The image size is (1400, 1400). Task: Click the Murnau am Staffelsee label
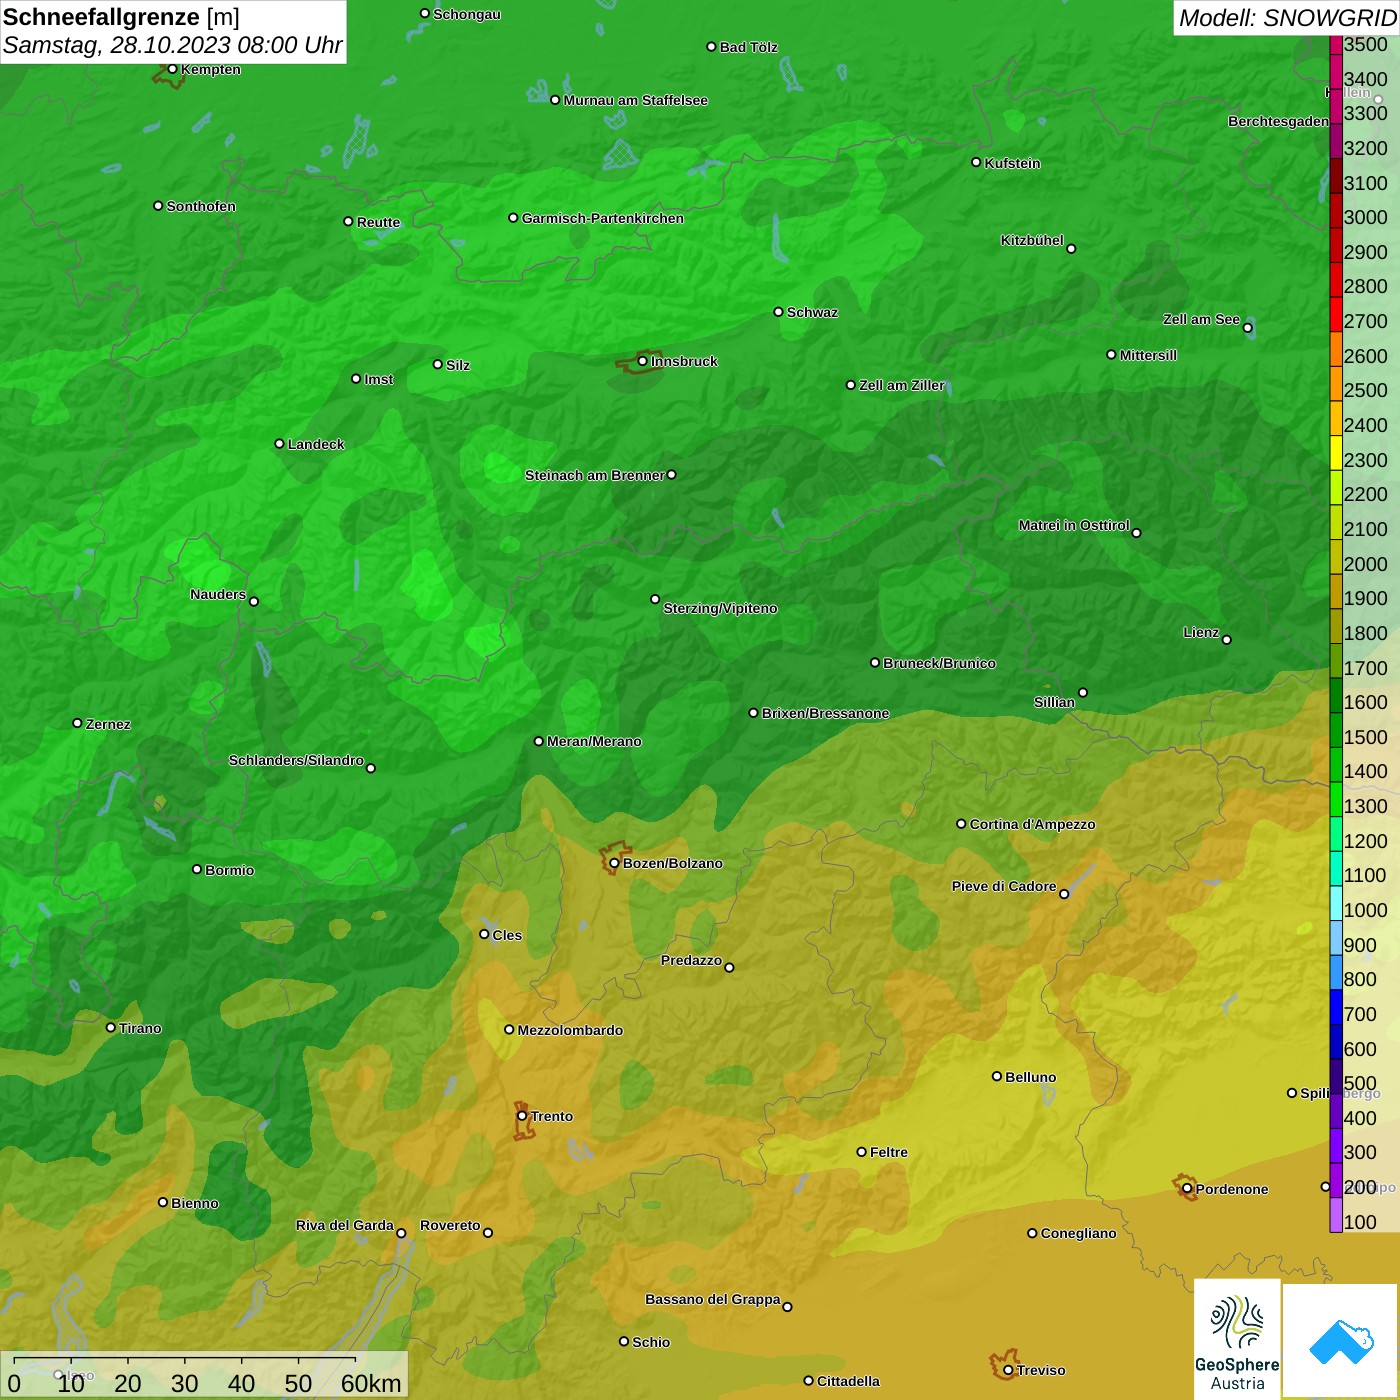click(x=636, y=100)
